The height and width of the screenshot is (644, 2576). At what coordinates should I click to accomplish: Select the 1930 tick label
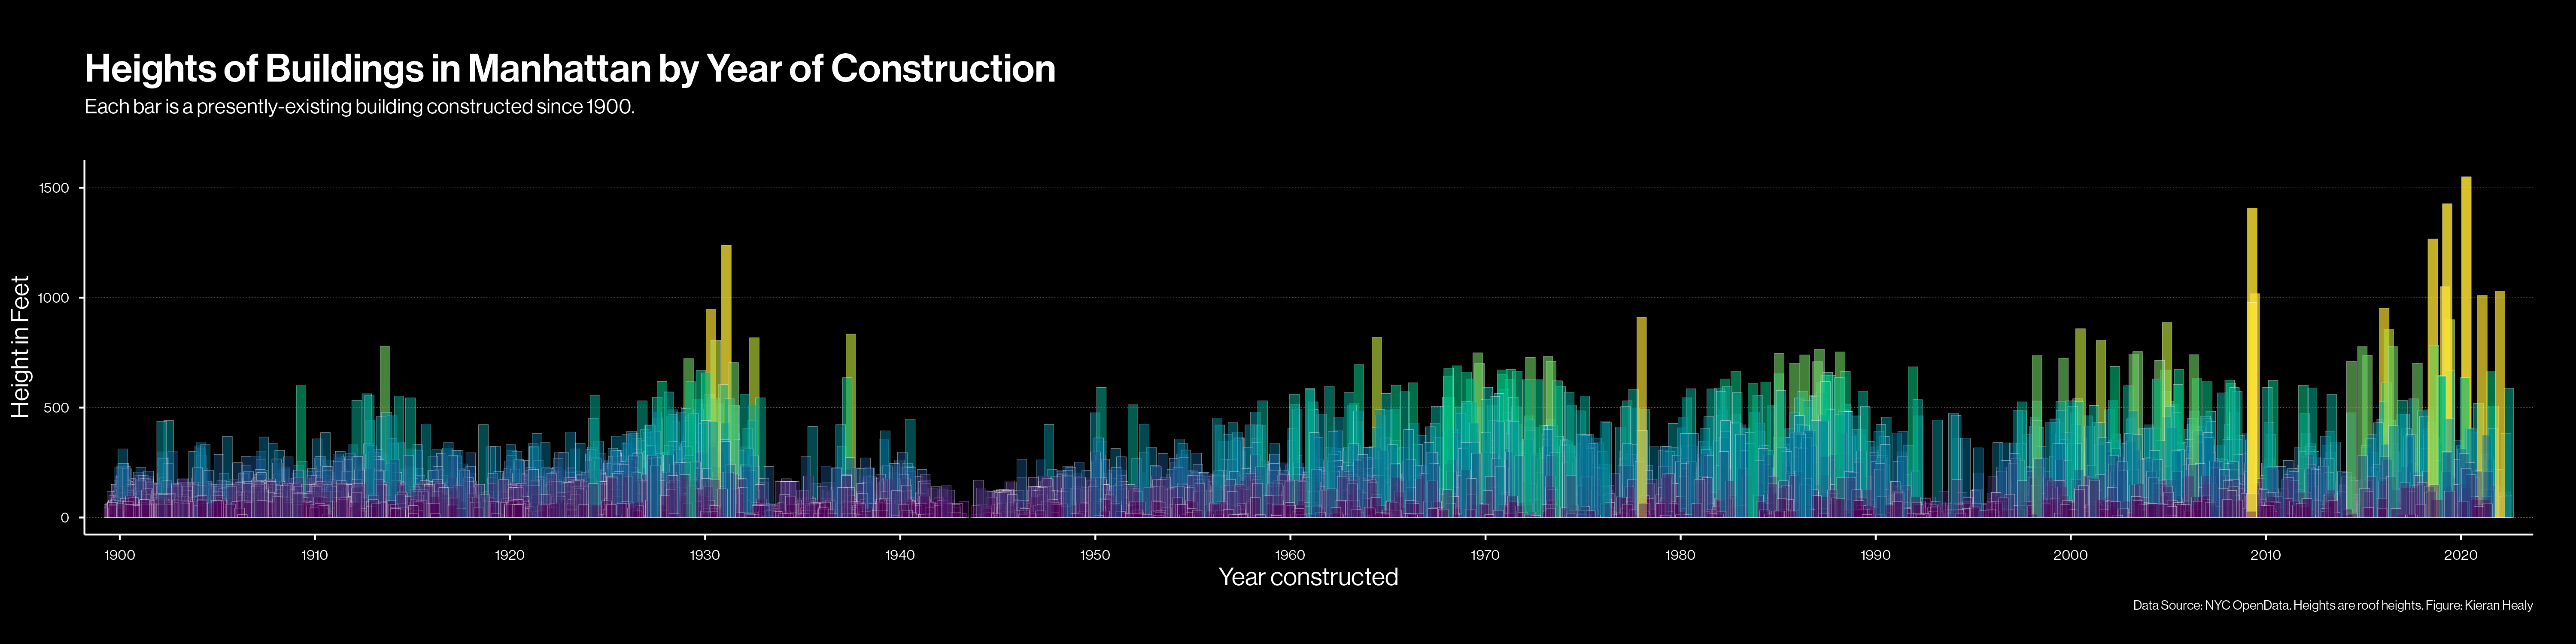[704, 555]
